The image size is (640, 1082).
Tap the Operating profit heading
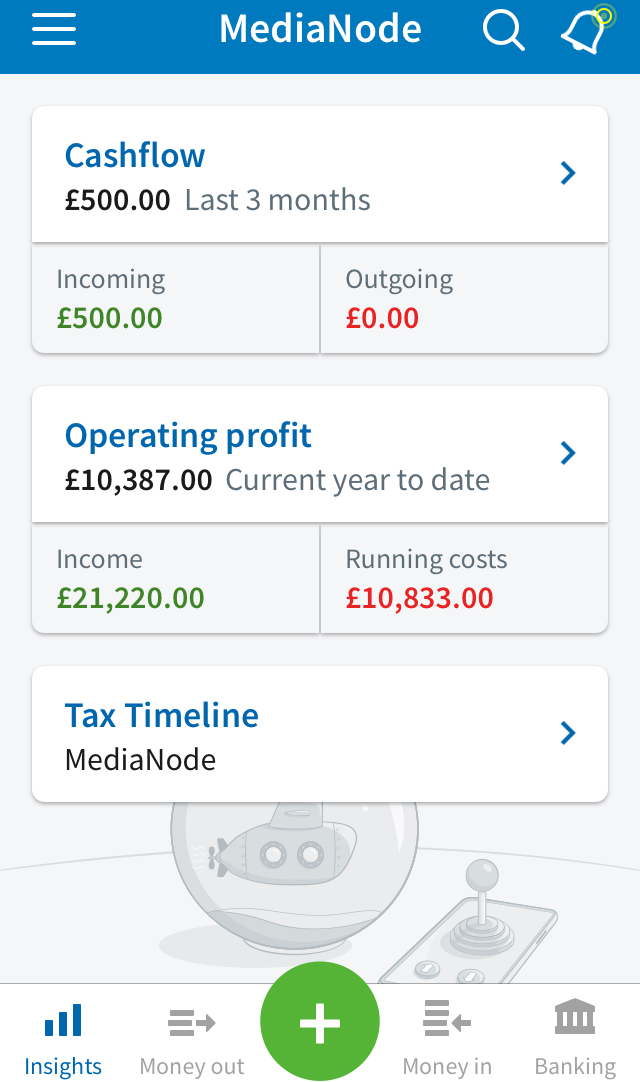187,436
